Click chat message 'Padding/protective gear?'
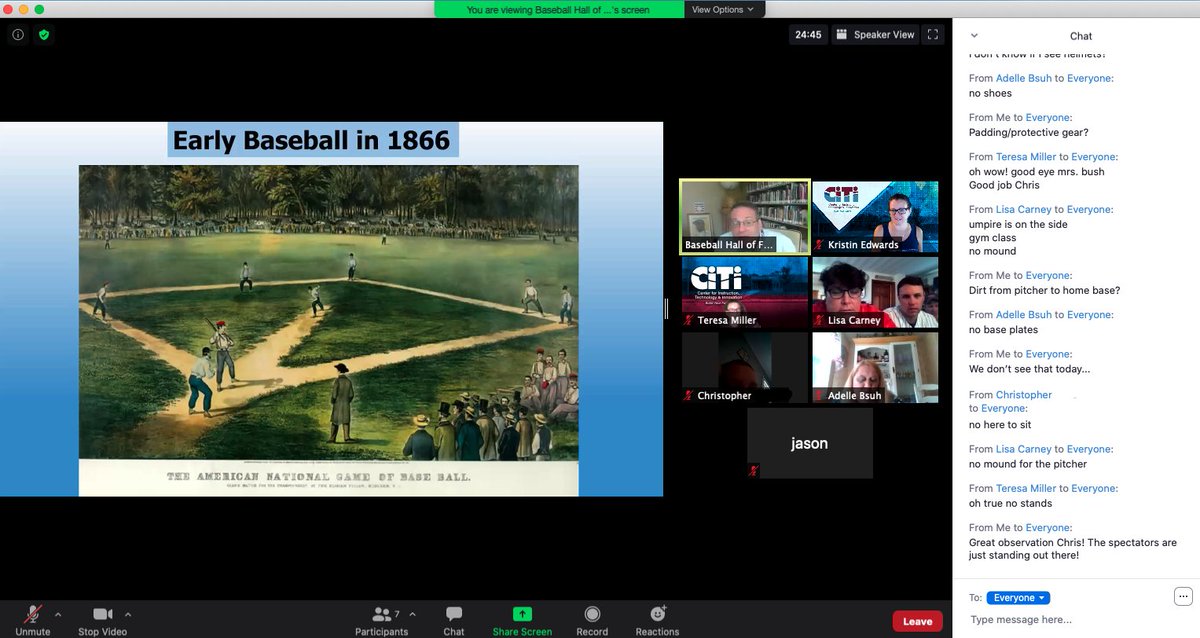This screenshot has width=1200, height=638. pyautogui.click(x=1028, y=132)
